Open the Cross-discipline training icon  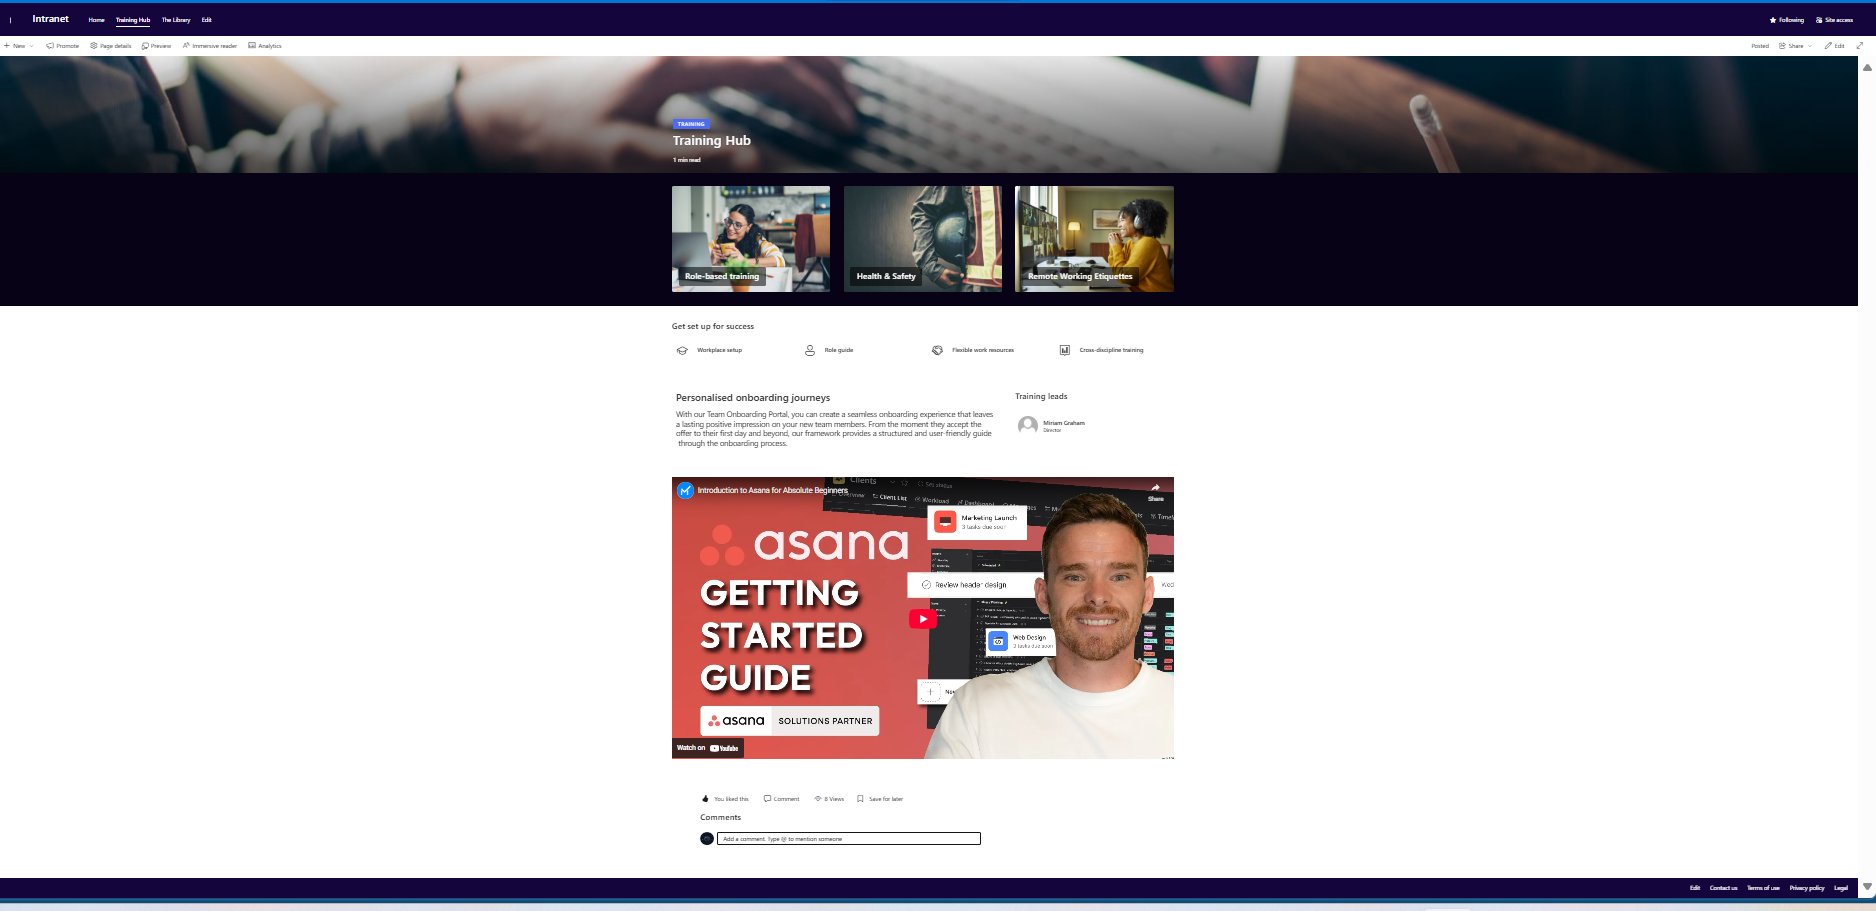(1064, 350)
